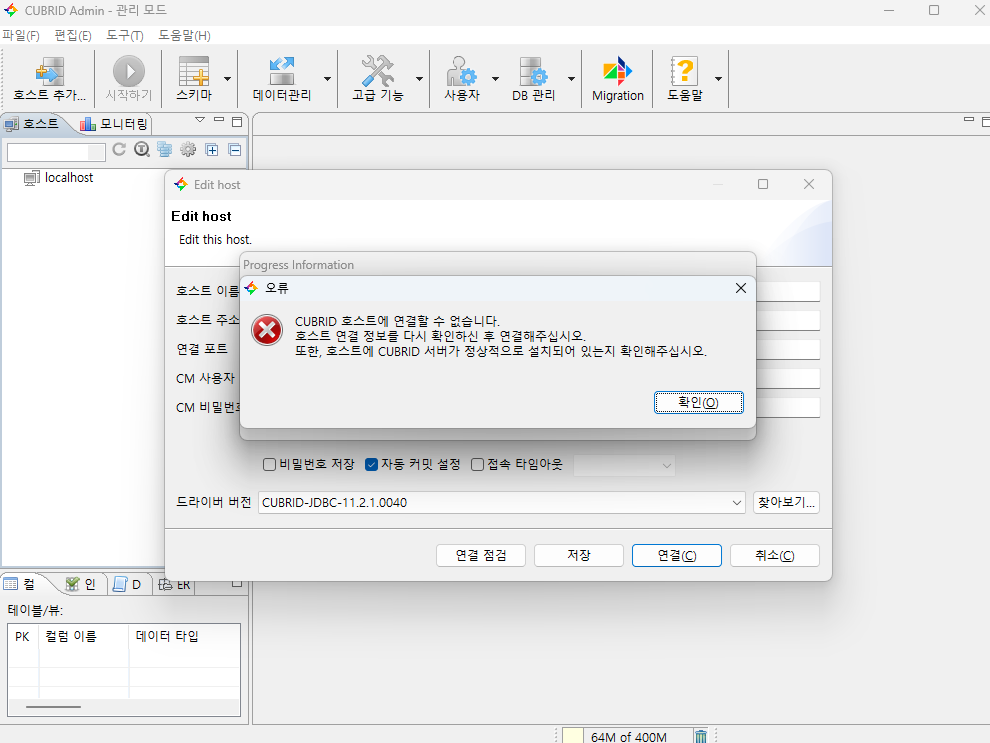
Task: Click the garbage collector trash icon
Action: (701, 736)
